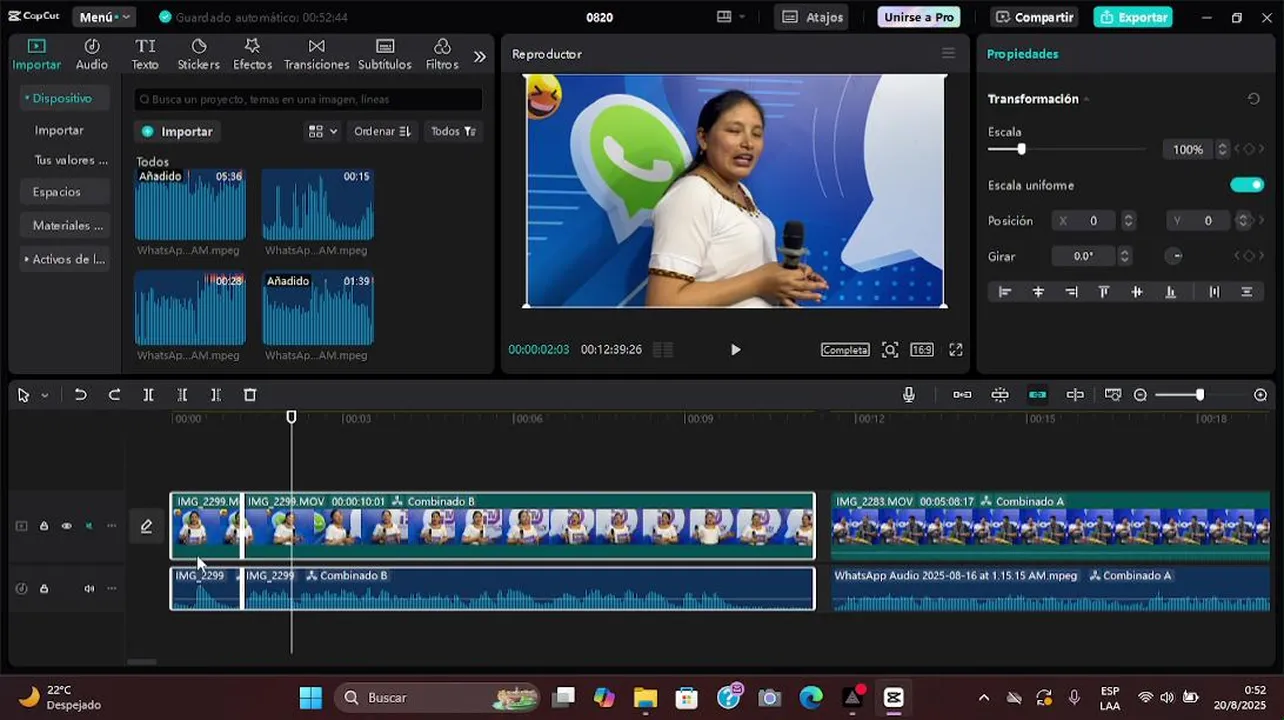Mute the audio track speaker icon

coord(89,589)
